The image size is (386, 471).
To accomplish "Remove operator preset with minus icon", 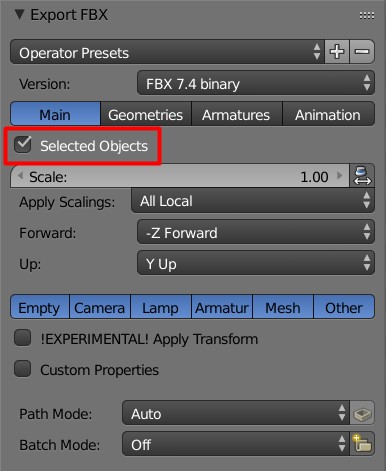I will coord(362,52).
